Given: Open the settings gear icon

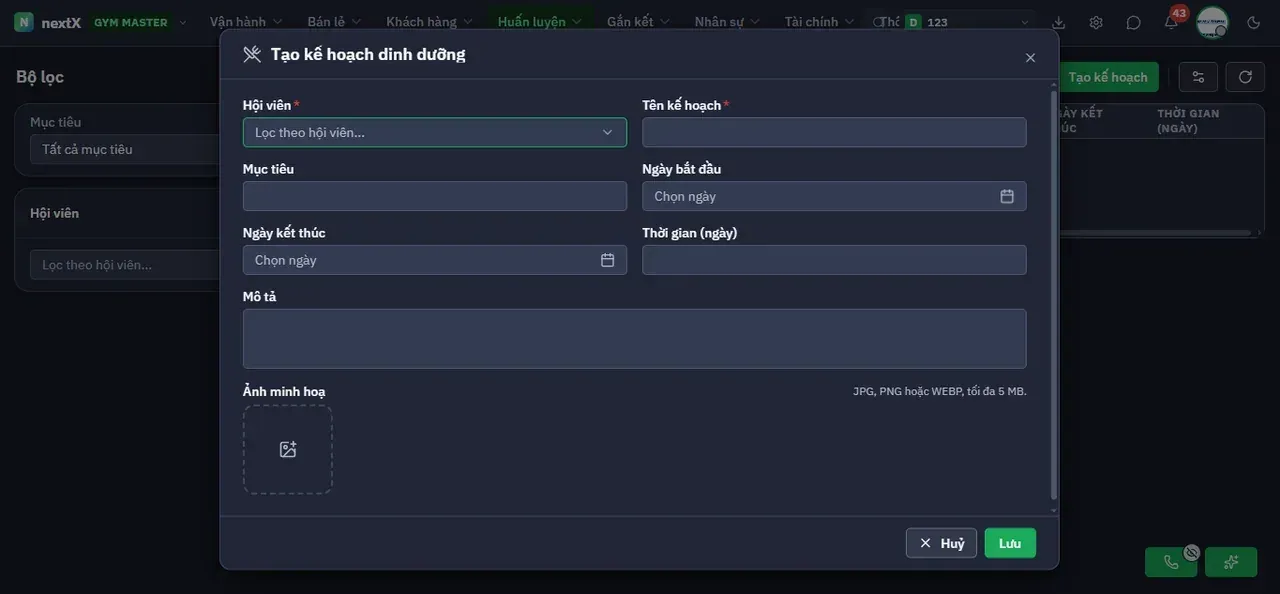Looking at the screenshot, I should pos(1096,22).
